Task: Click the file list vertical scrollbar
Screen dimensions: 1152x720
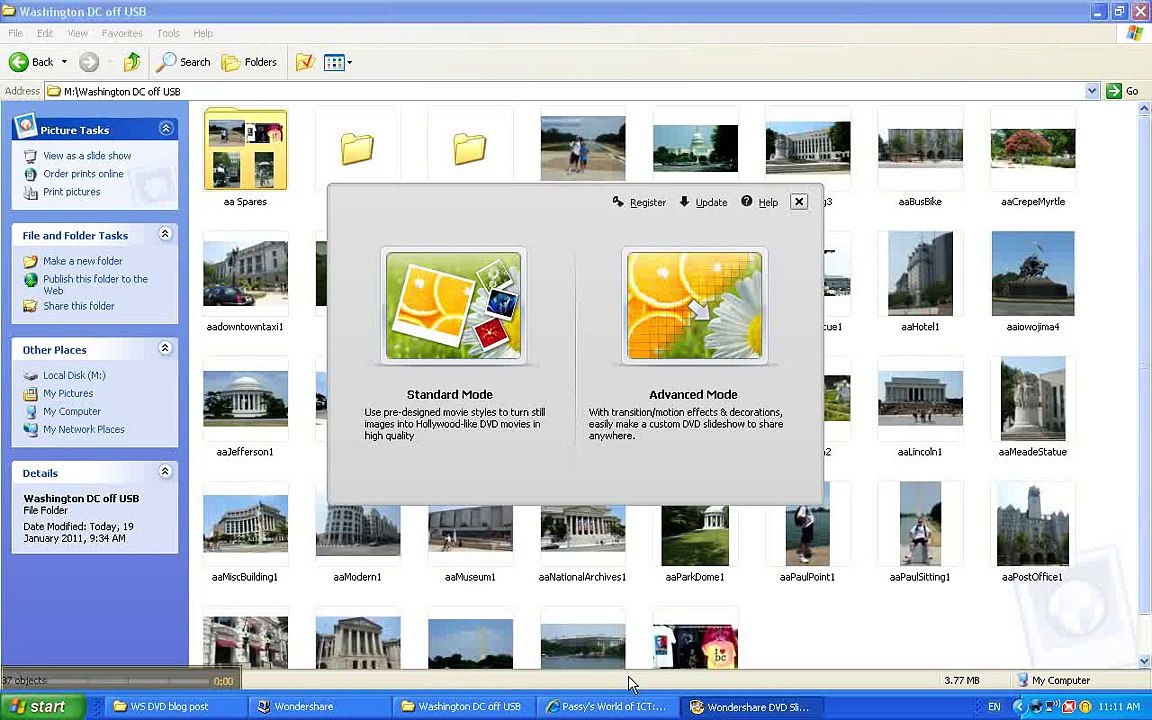Action: click(x=1144, y=385)
